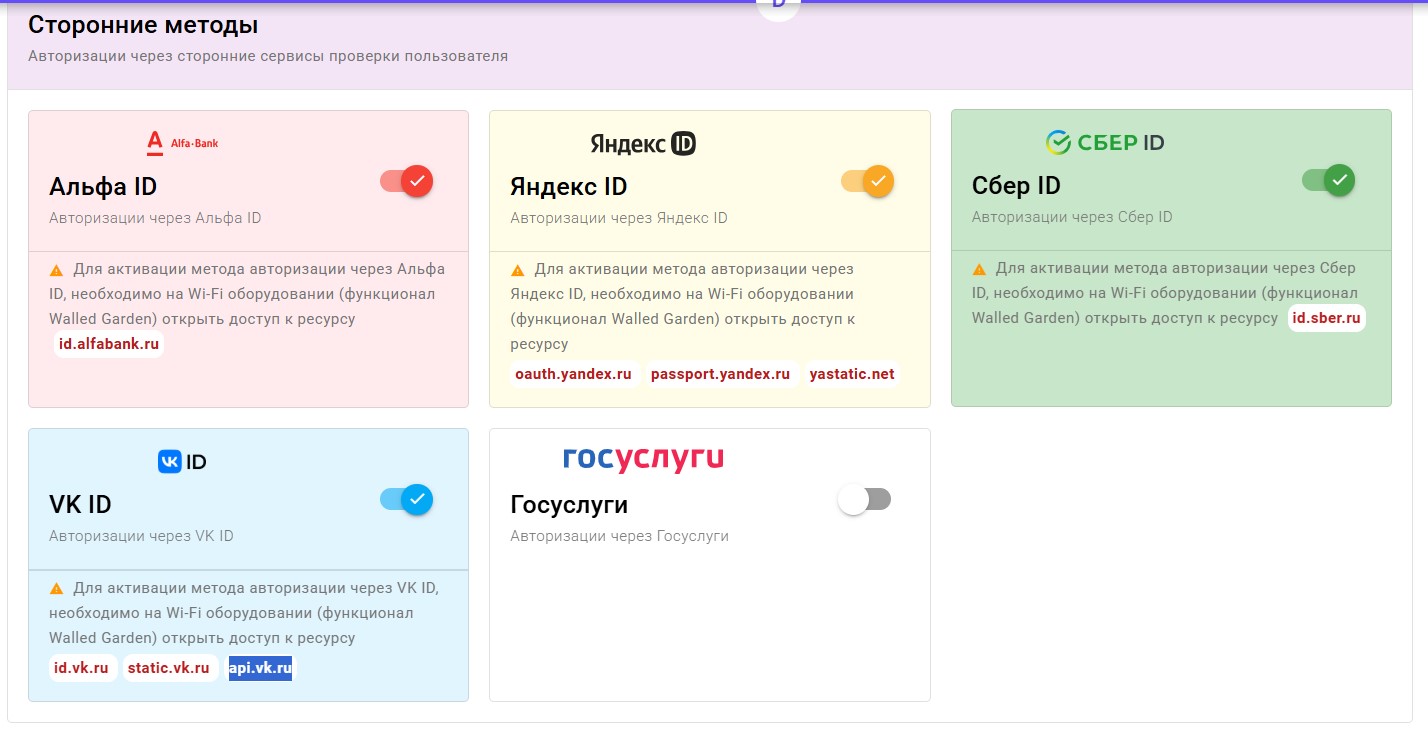Click the VK ID card title
The height and width of the screenshot is (743, 1428).
80,505
